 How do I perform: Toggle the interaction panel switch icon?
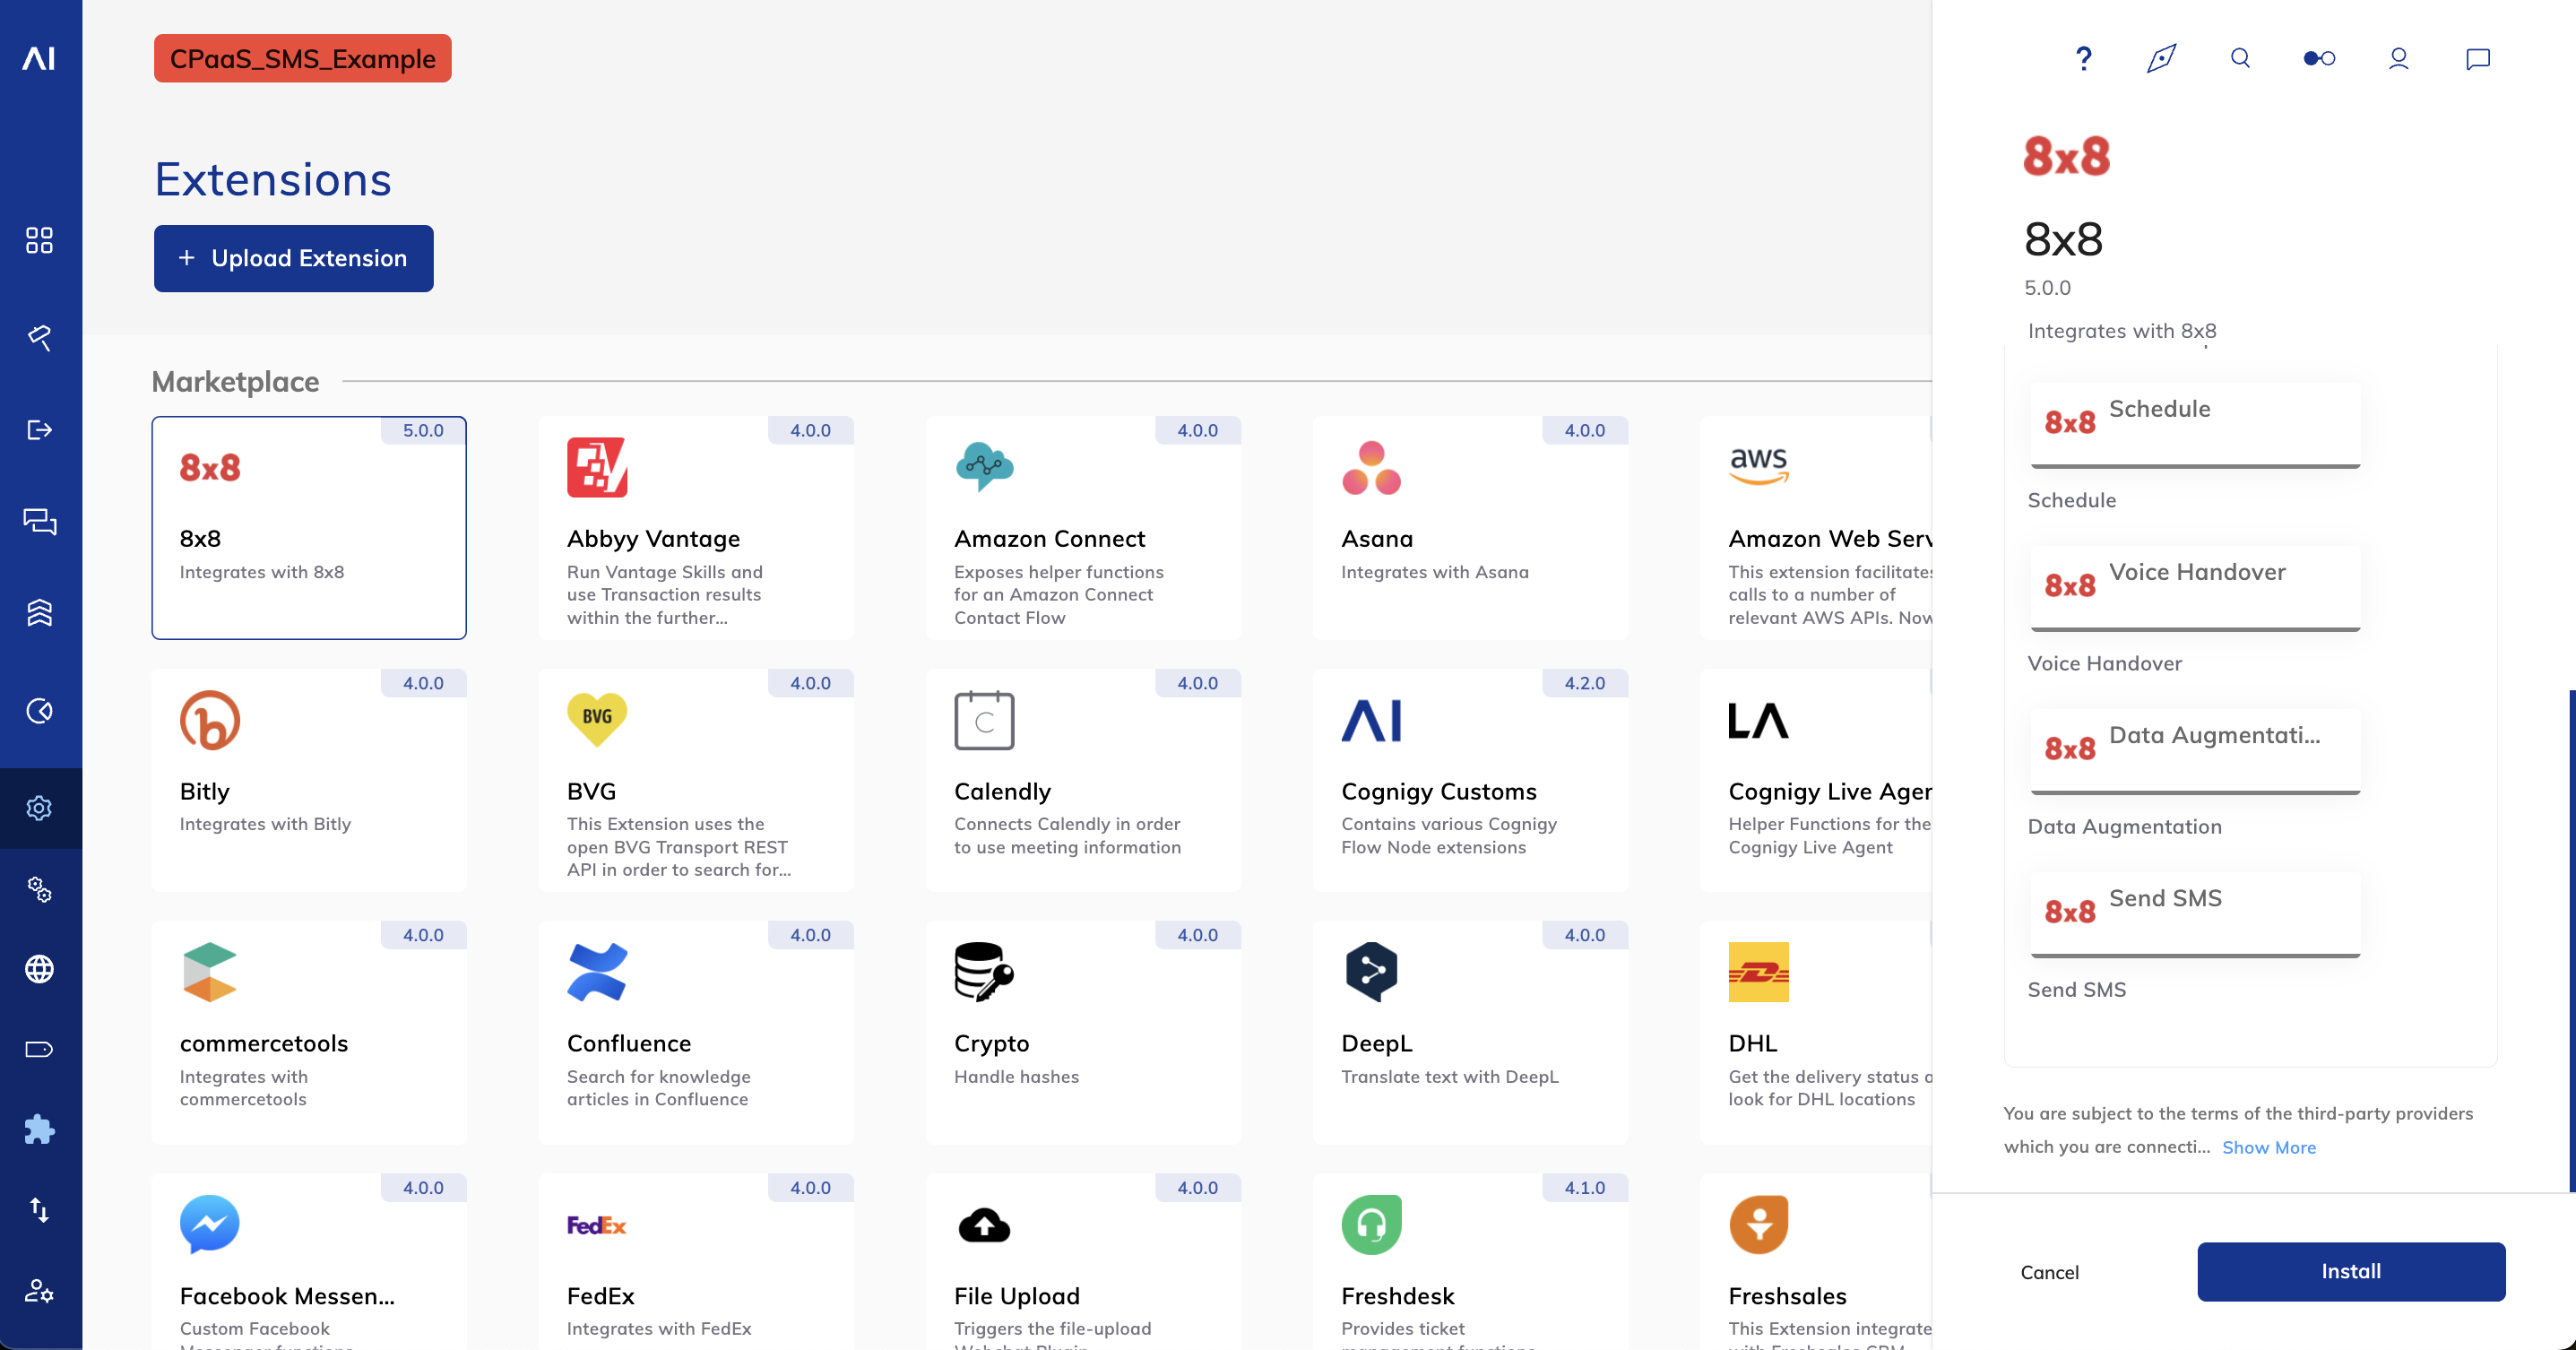coord(2319,58)
